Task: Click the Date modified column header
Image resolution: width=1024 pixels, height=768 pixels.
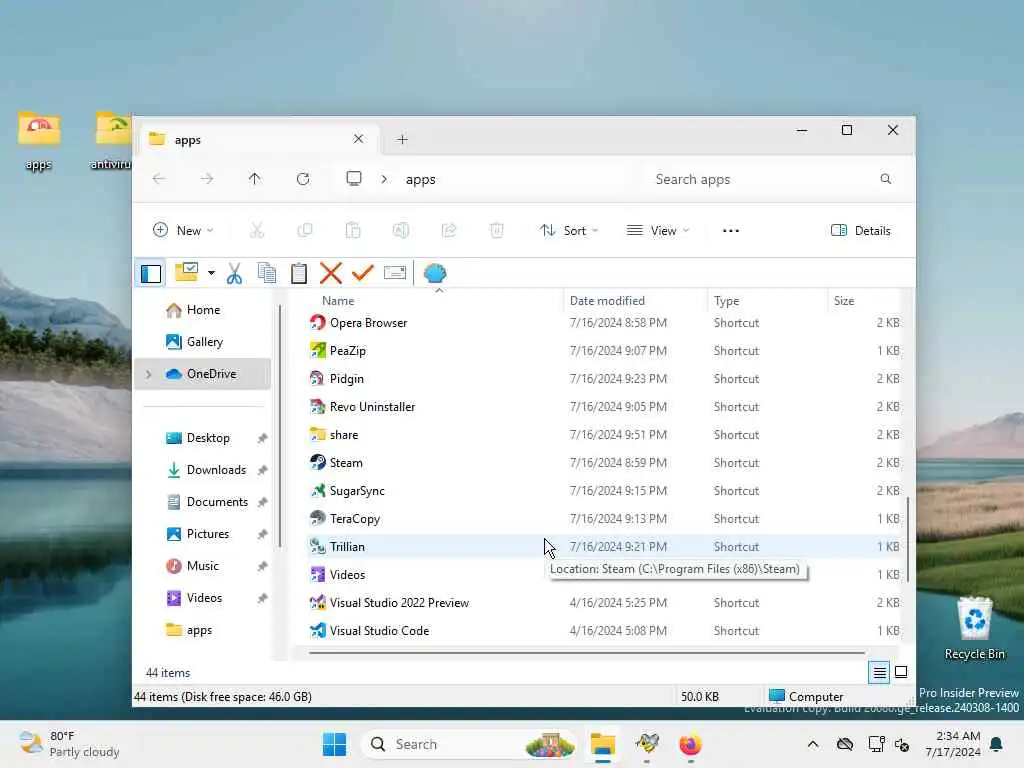Action: tap(635, 301)
